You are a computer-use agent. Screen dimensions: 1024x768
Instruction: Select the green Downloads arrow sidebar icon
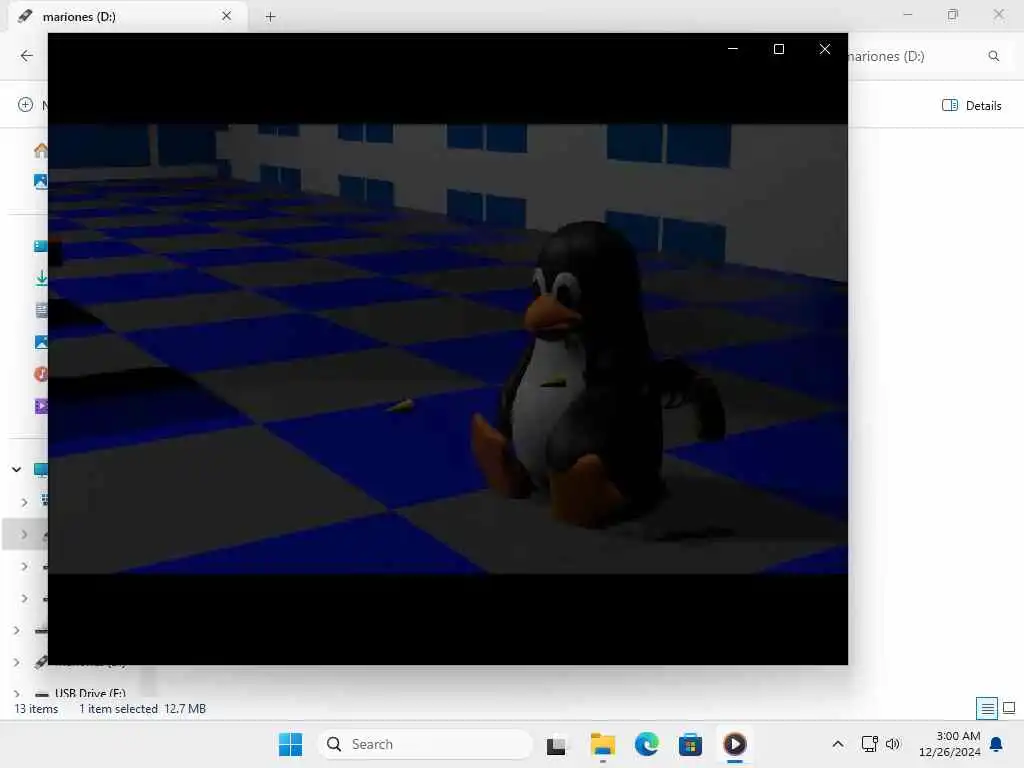pyautogui.click(x=41, y=278)
